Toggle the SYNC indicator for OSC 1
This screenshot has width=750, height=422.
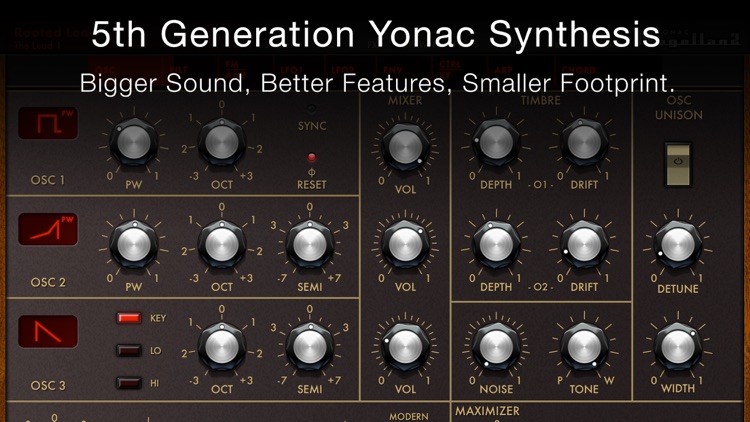click(x=311, y=109)
